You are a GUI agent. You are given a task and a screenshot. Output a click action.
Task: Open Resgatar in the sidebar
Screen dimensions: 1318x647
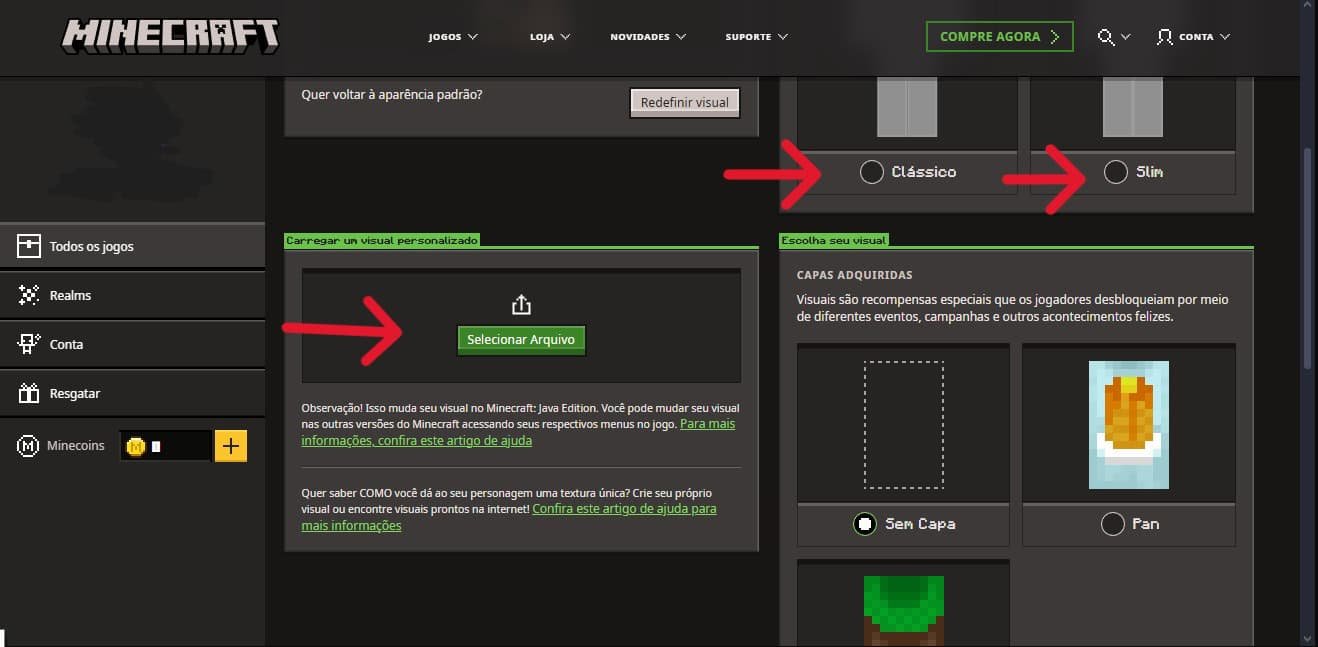(132, 393)
